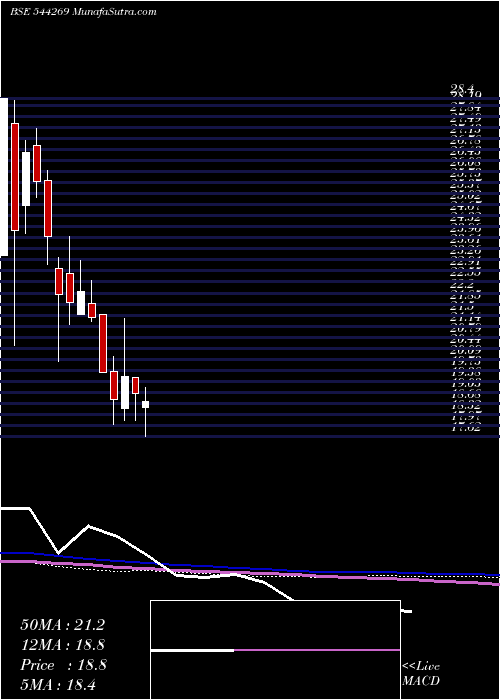Click the 50MA : 21.2 readout
The image size is (500, 700).
(x=62, y=625)
